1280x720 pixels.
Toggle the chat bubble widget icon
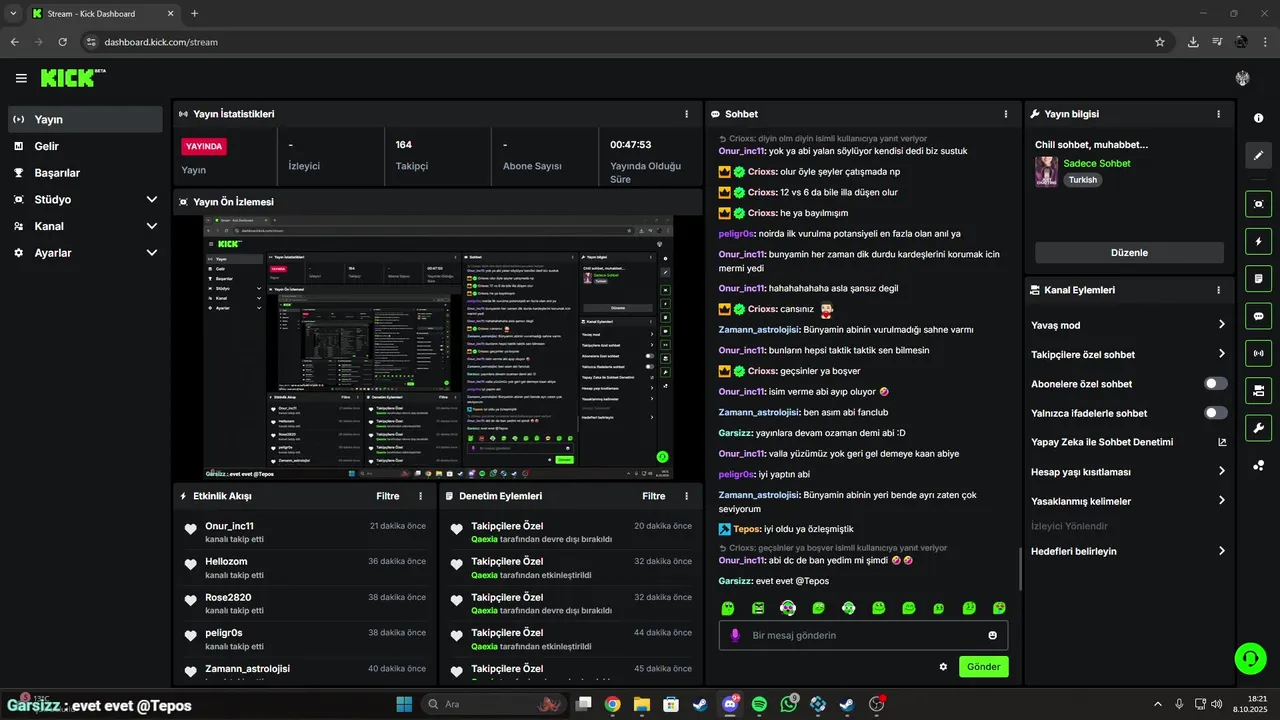1258,316
